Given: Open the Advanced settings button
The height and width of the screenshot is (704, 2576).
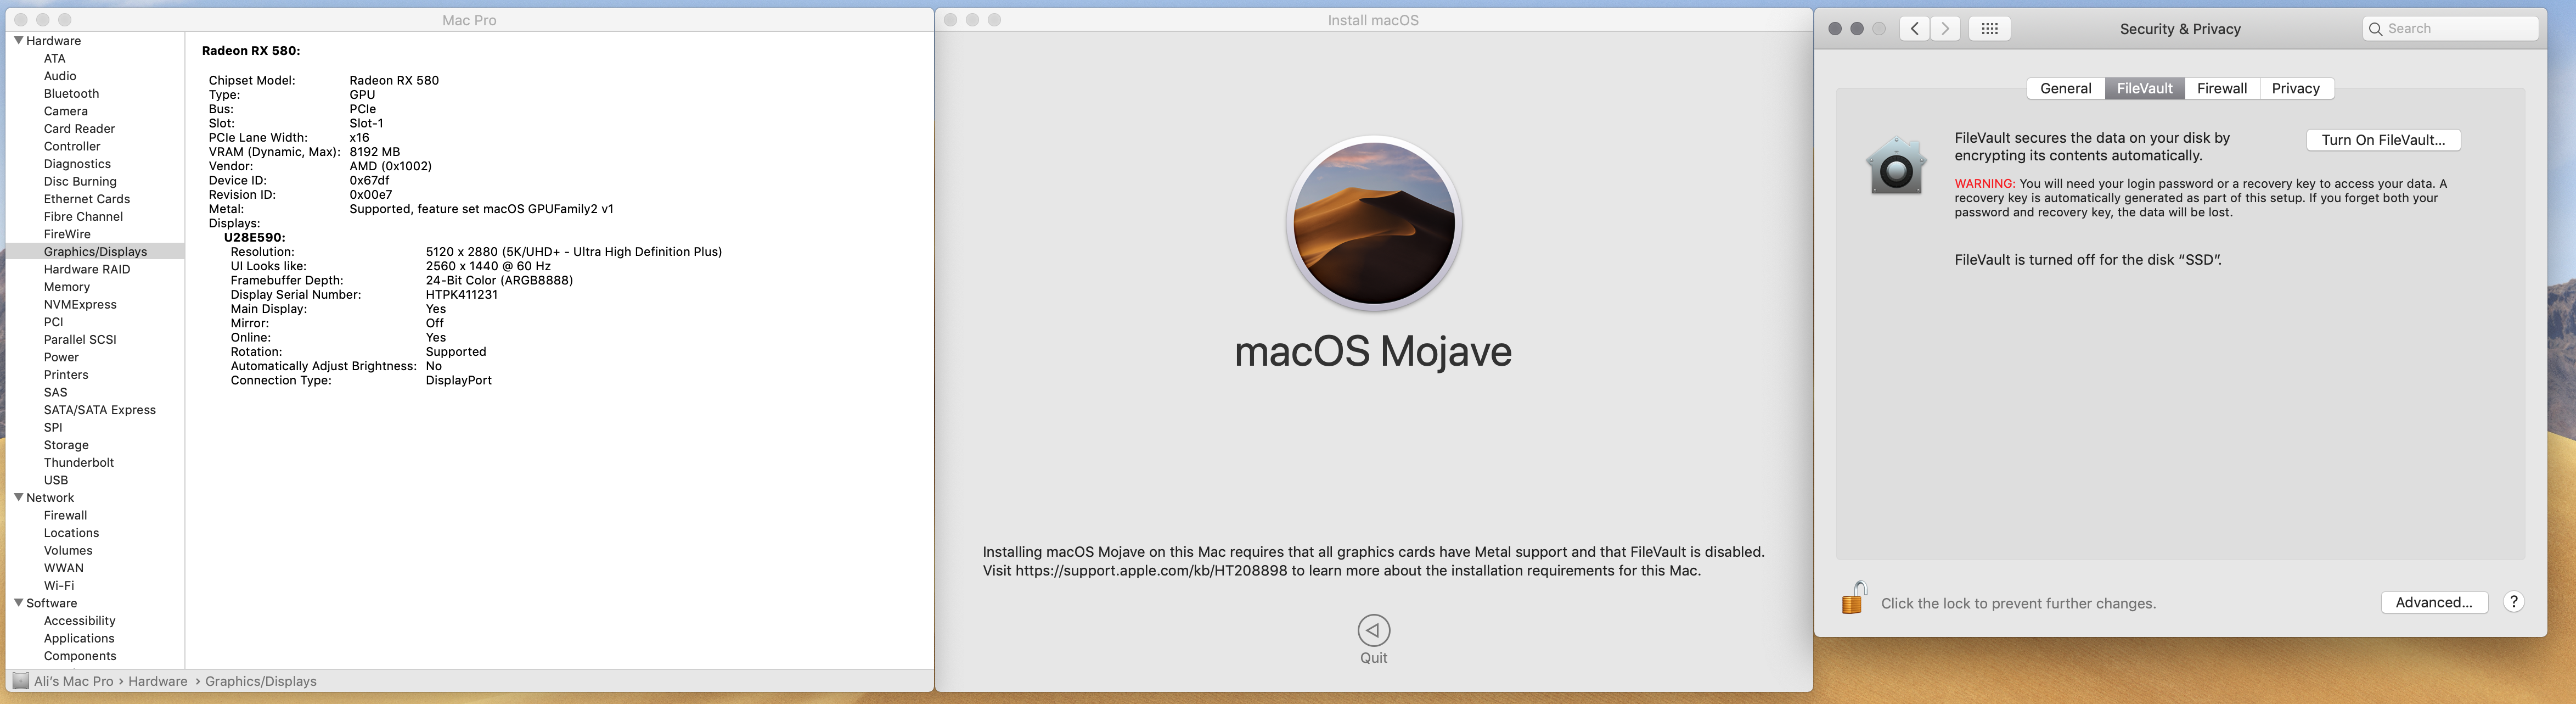Looking at the screenshot, I should [2433, 602].
